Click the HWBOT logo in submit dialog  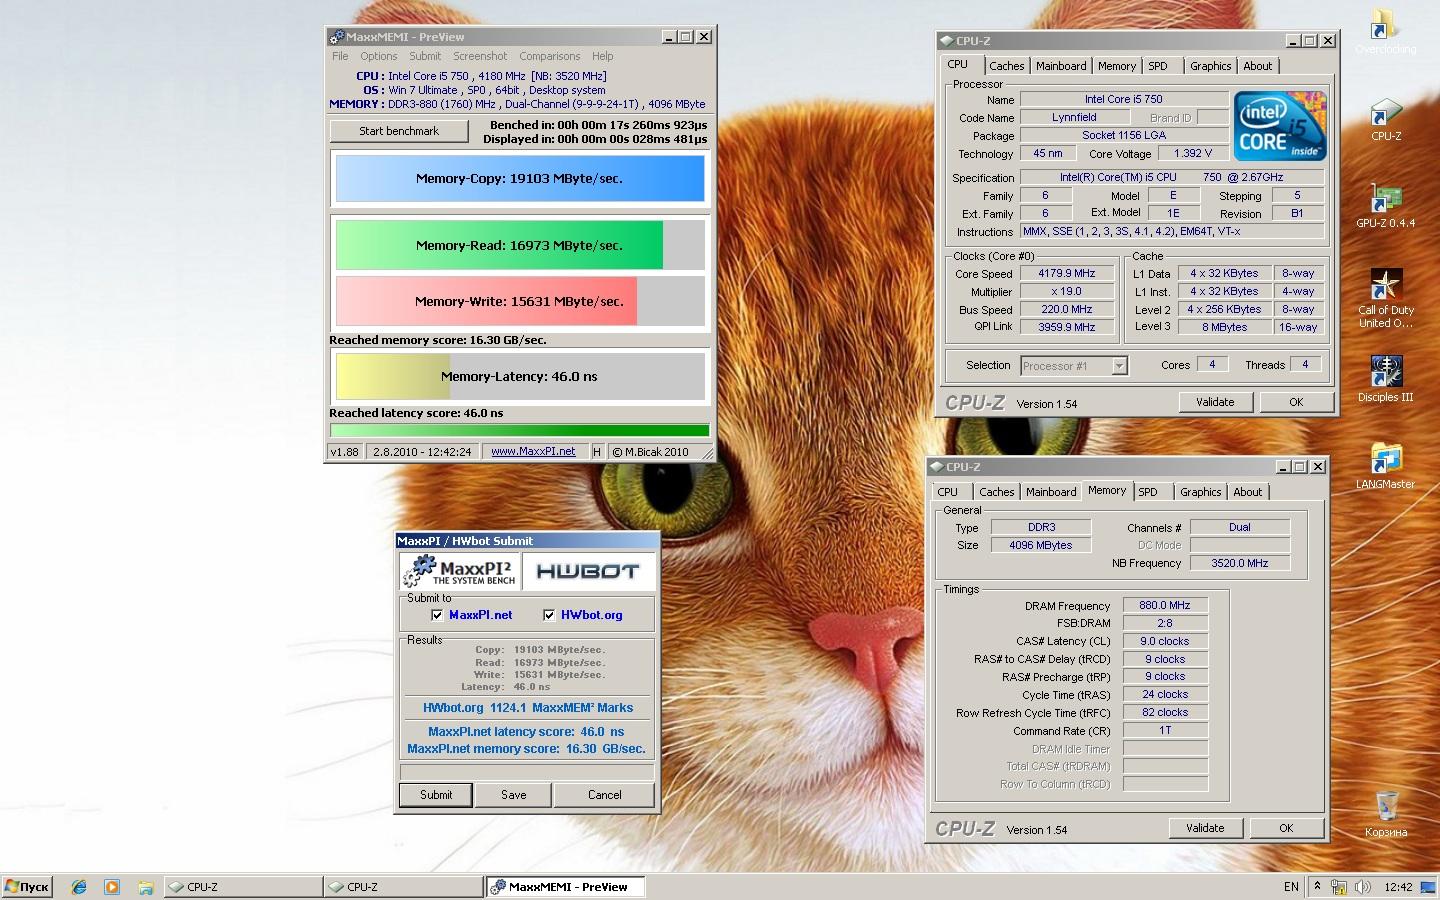point(588,571)
